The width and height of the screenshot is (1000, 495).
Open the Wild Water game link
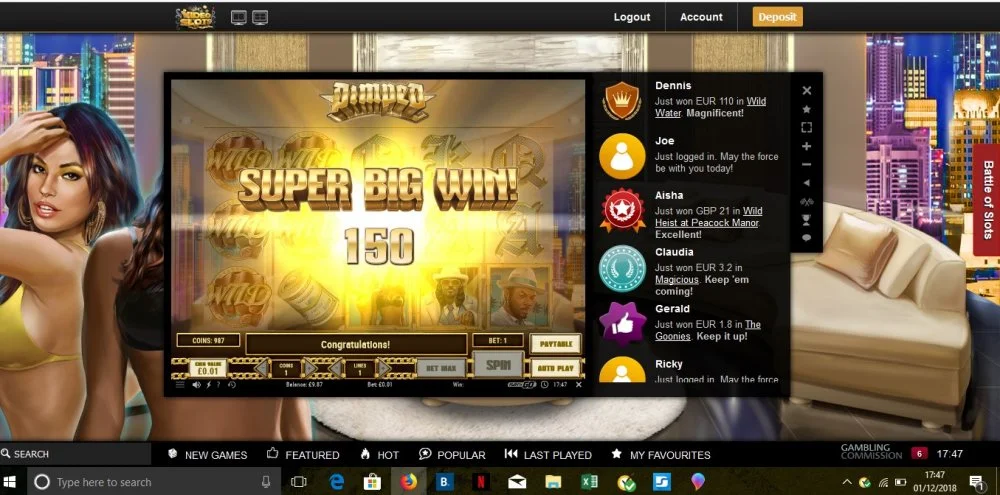pos(710,107)
